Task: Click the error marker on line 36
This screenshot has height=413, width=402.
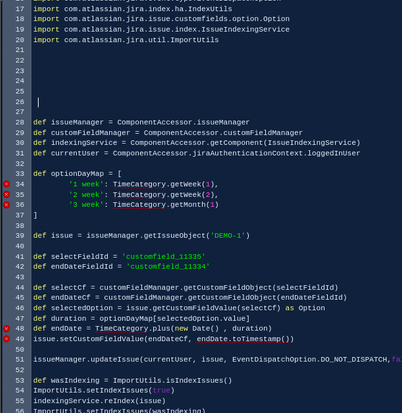Action: click(x=6, y=205)
